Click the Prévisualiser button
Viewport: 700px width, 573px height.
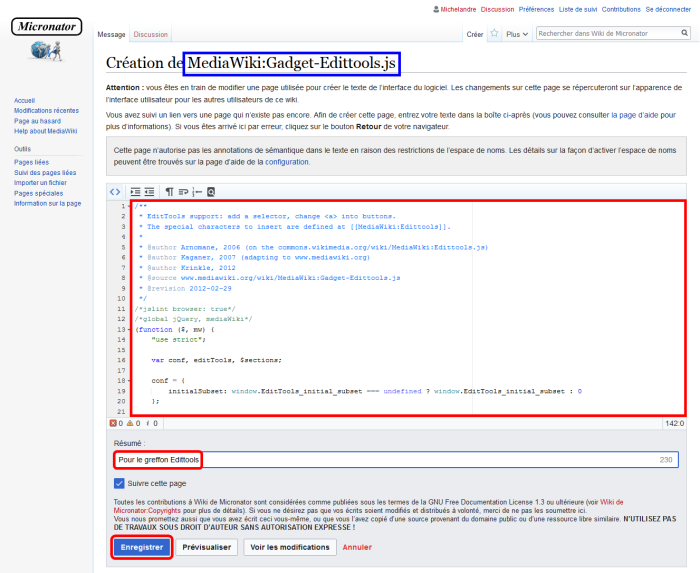tap(207, 547)
